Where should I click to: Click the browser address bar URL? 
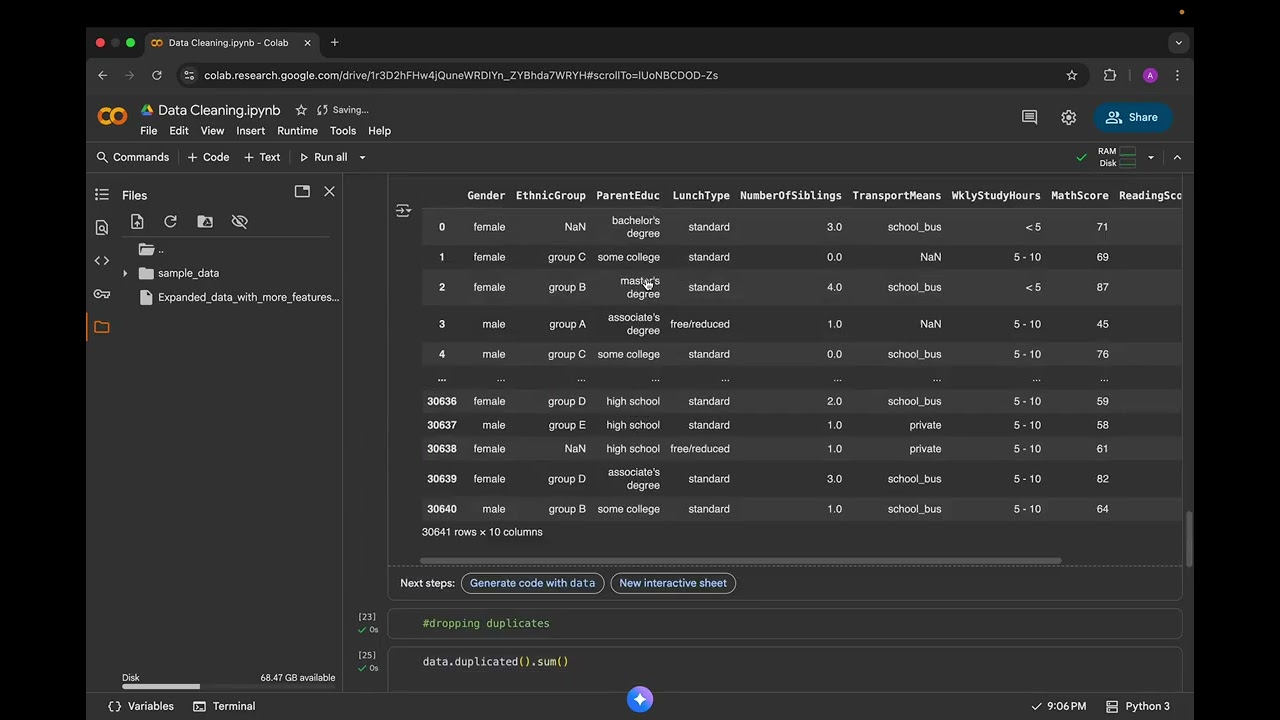click(x=461, y=75)
